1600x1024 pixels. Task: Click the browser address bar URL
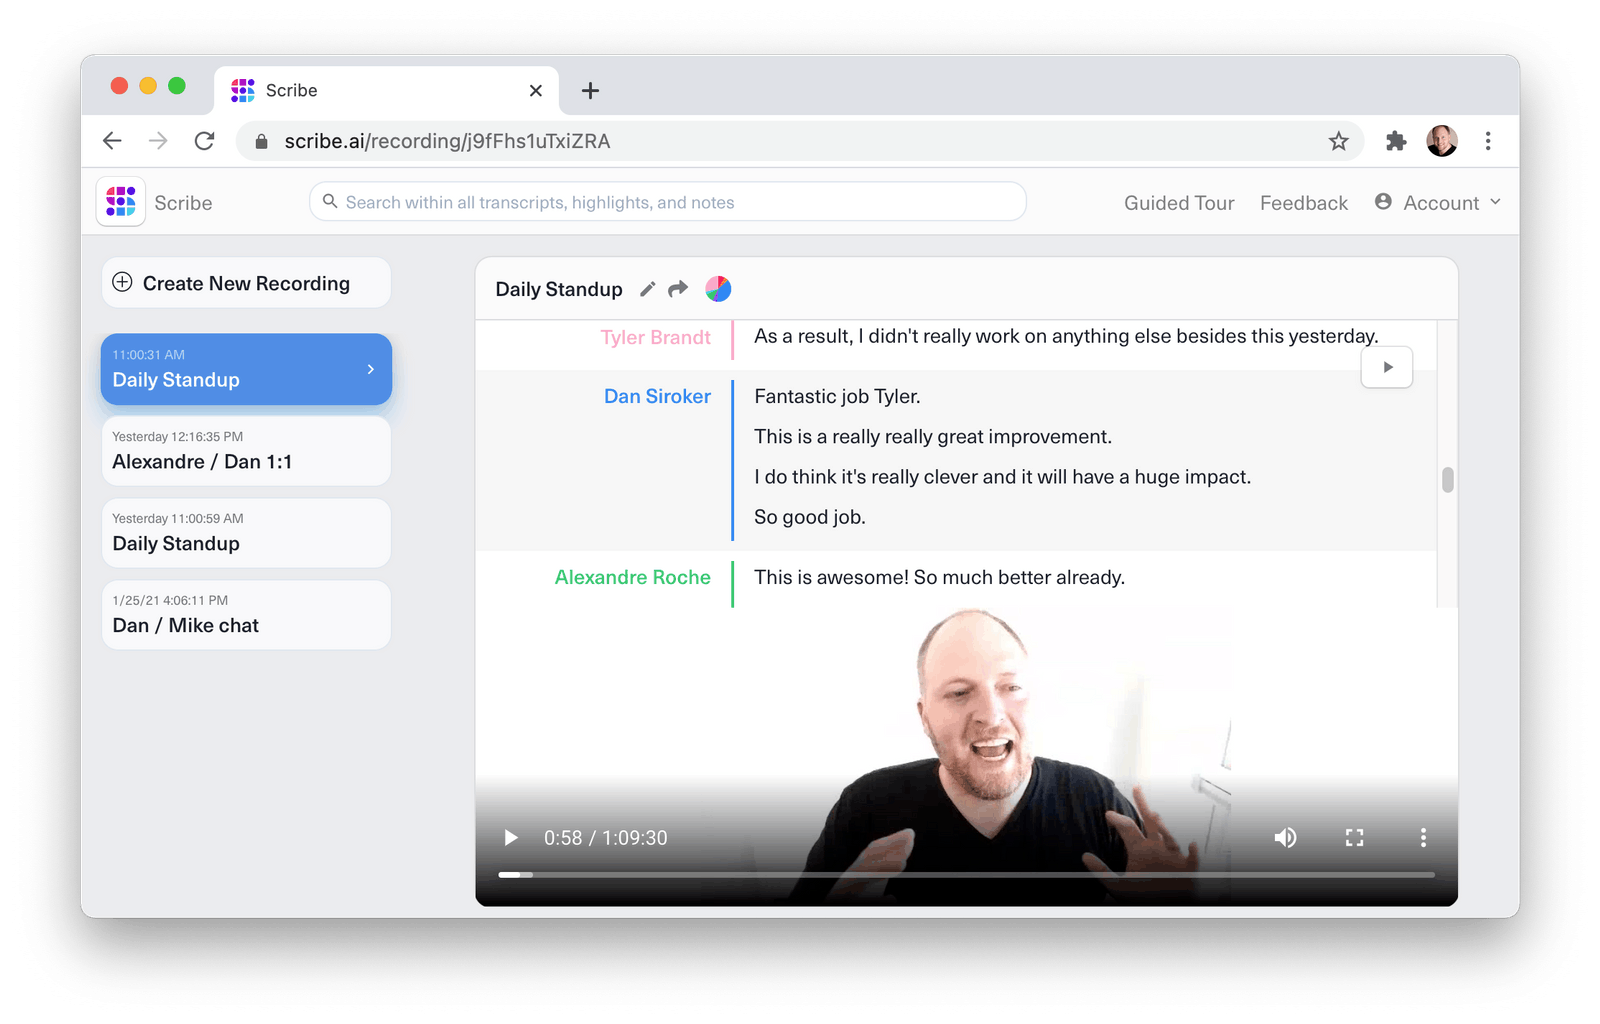point(447,141)
